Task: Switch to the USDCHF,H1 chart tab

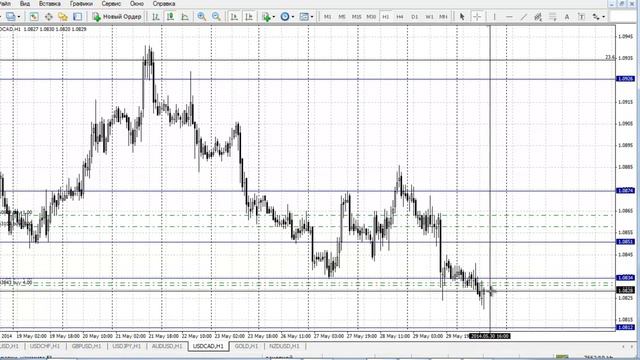Action: click(45, 346)
